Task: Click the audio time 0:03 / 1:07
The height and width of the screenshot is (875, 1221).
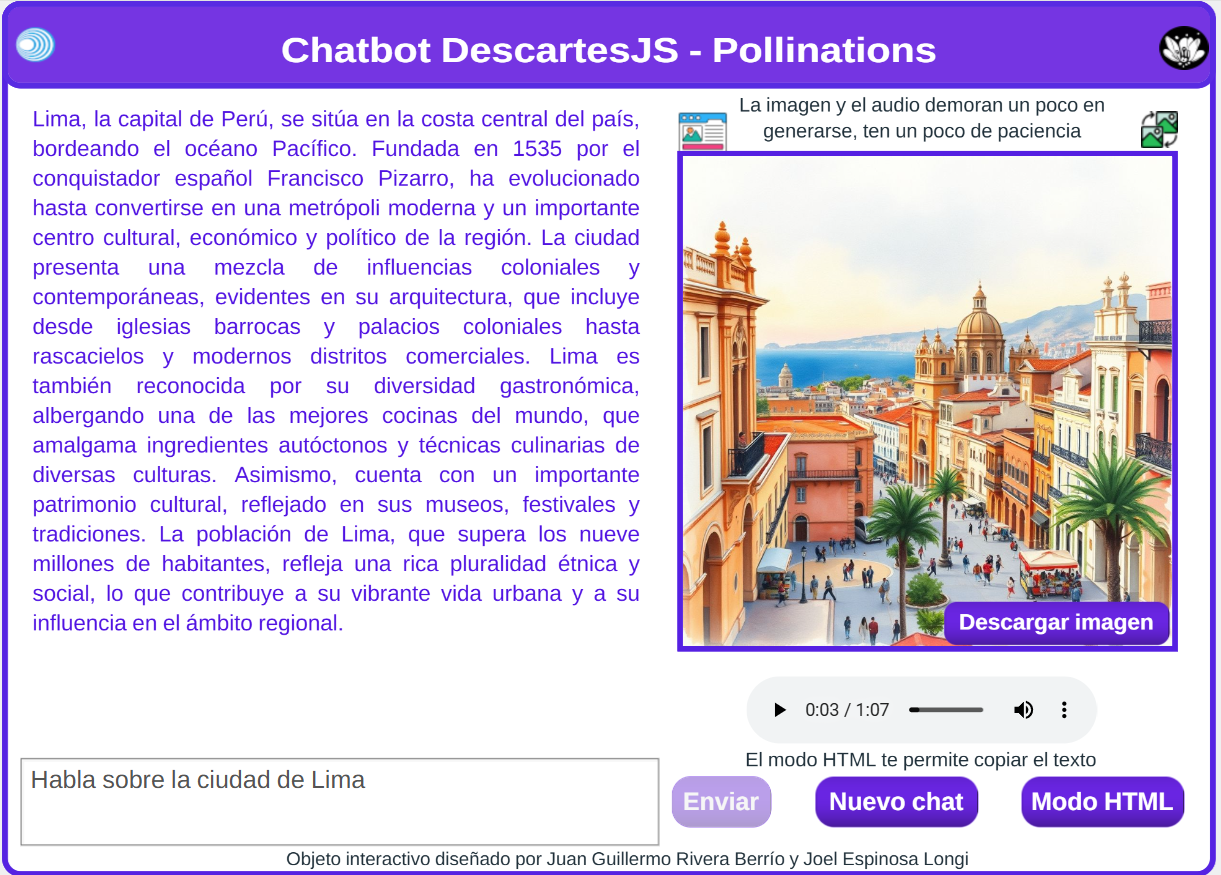Action: [847, 710]
